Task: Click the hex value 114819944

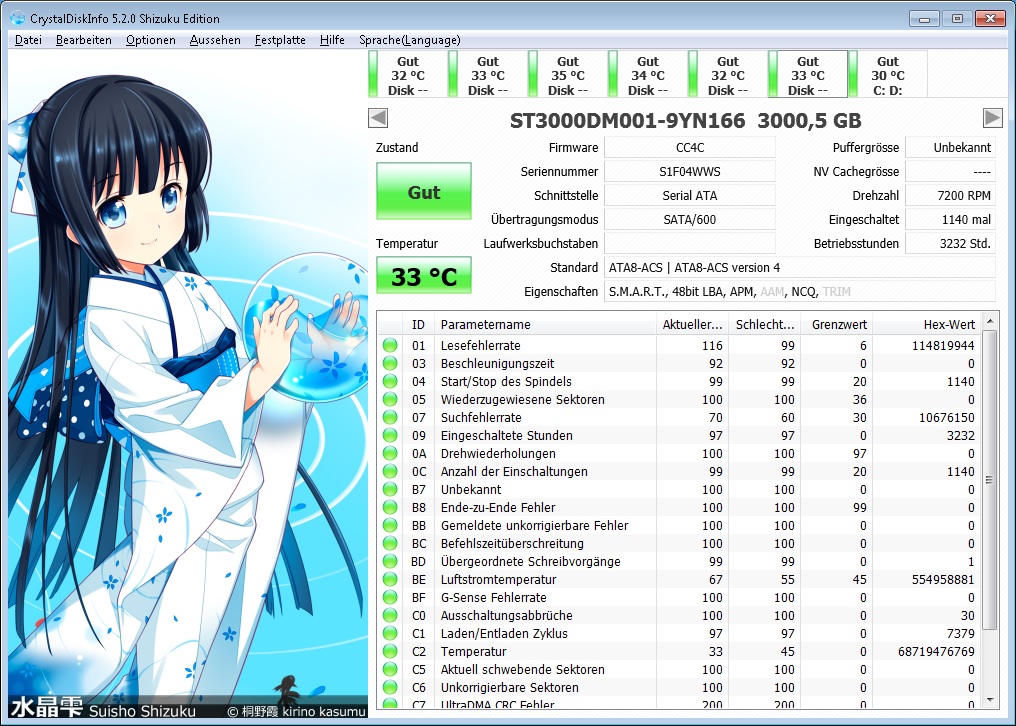Action: [x=943, y=345]
